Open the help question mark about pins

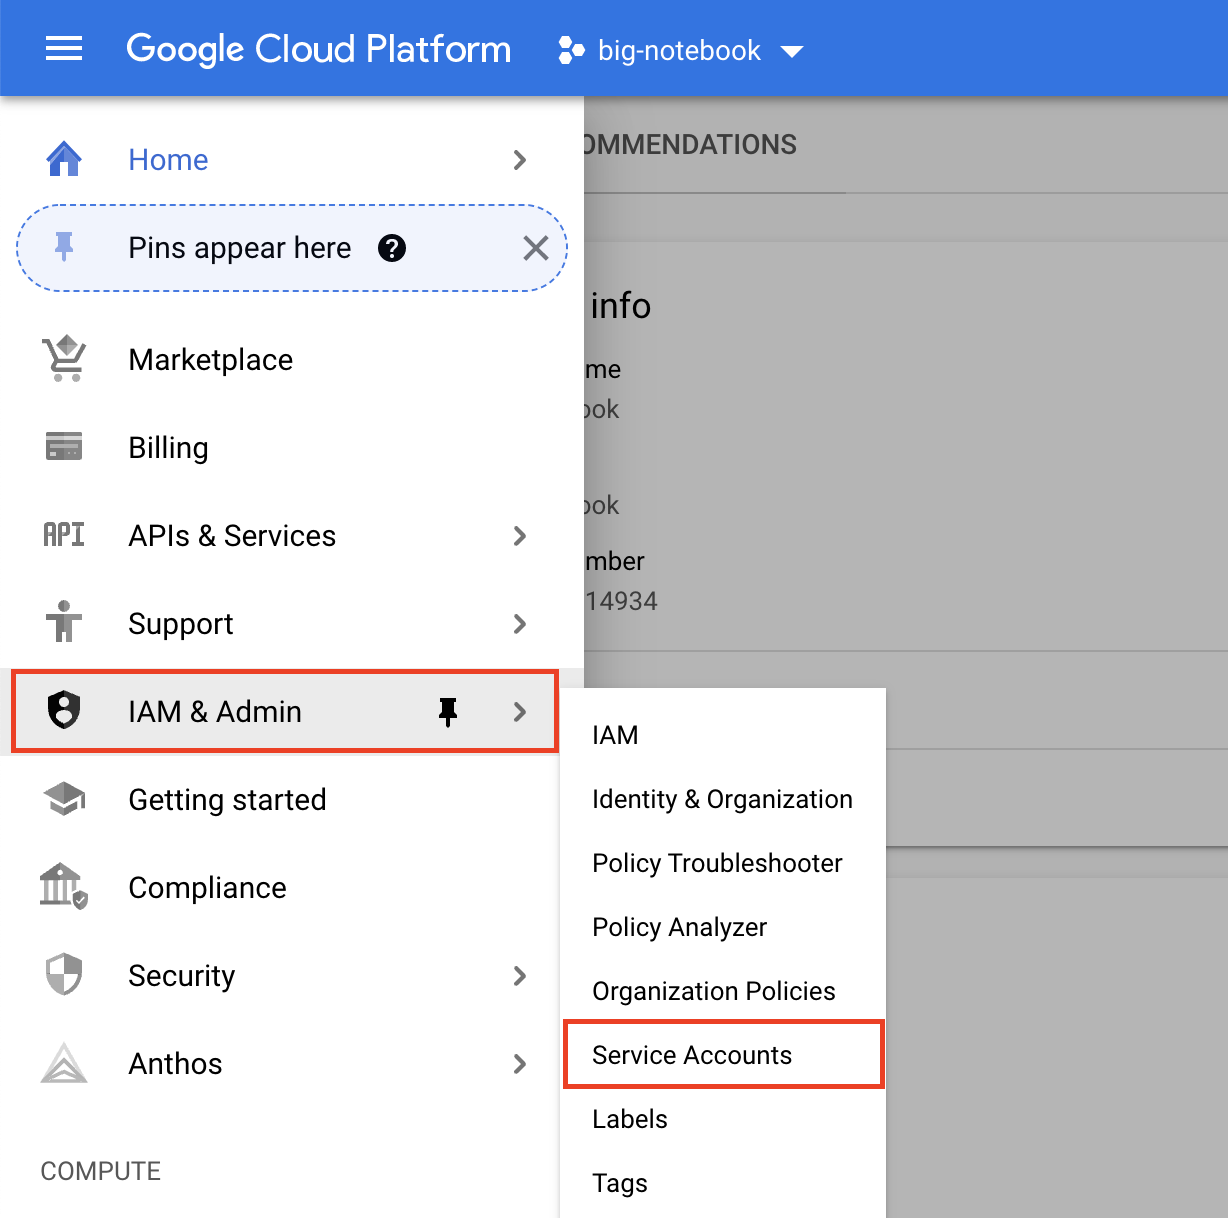click(x=392, y=248)
